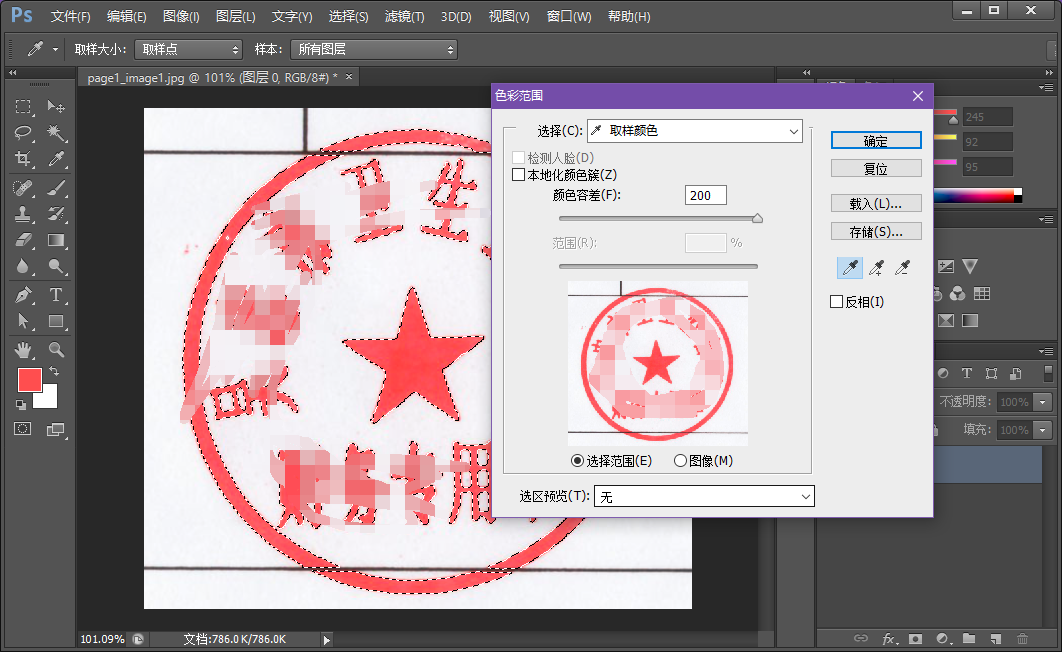This screenshot has height=652, width=1062.
Task: Click the red foreground color swatch
Action: pyautogui.click(x=30, y=380)
